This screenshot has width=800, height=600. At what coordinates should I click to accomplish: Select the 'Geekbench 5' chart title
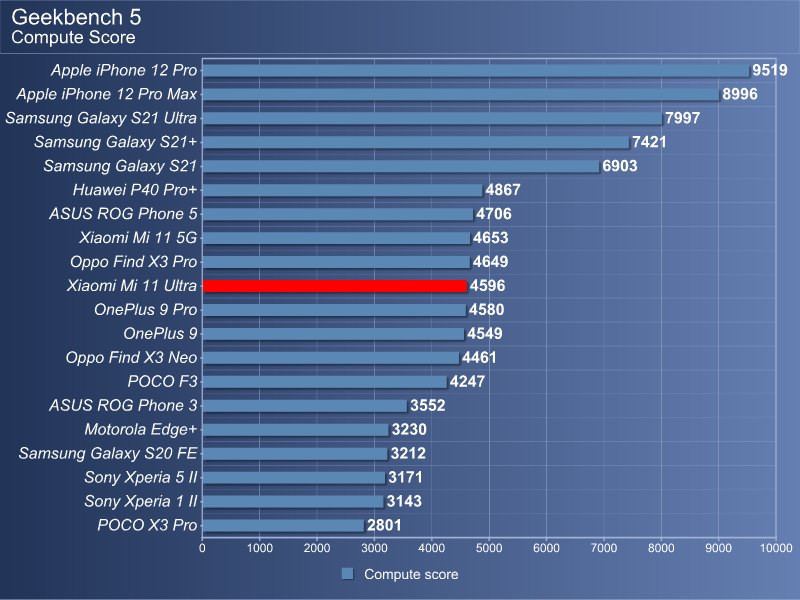click(76, 17)
